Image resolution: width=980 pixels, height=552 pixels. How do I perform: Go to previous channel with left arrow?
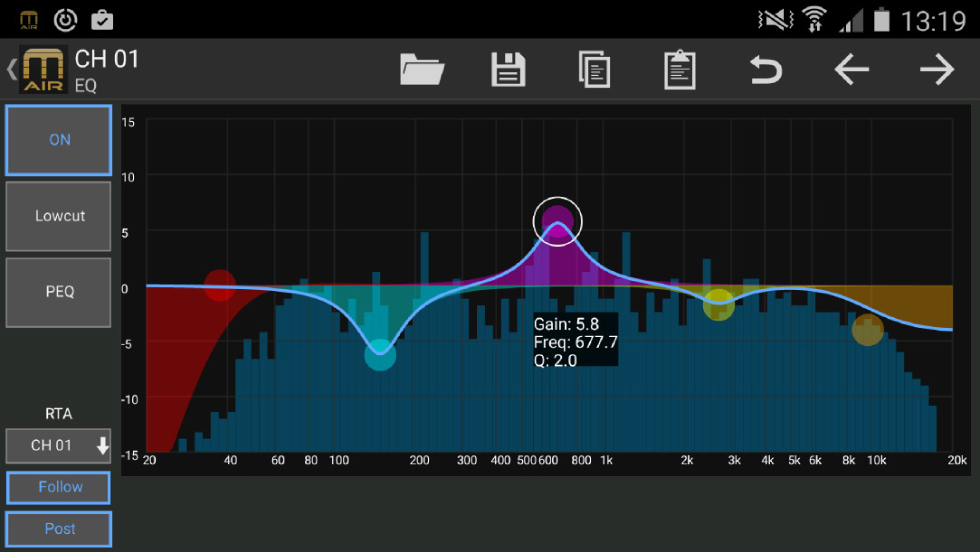coord(851,70)
